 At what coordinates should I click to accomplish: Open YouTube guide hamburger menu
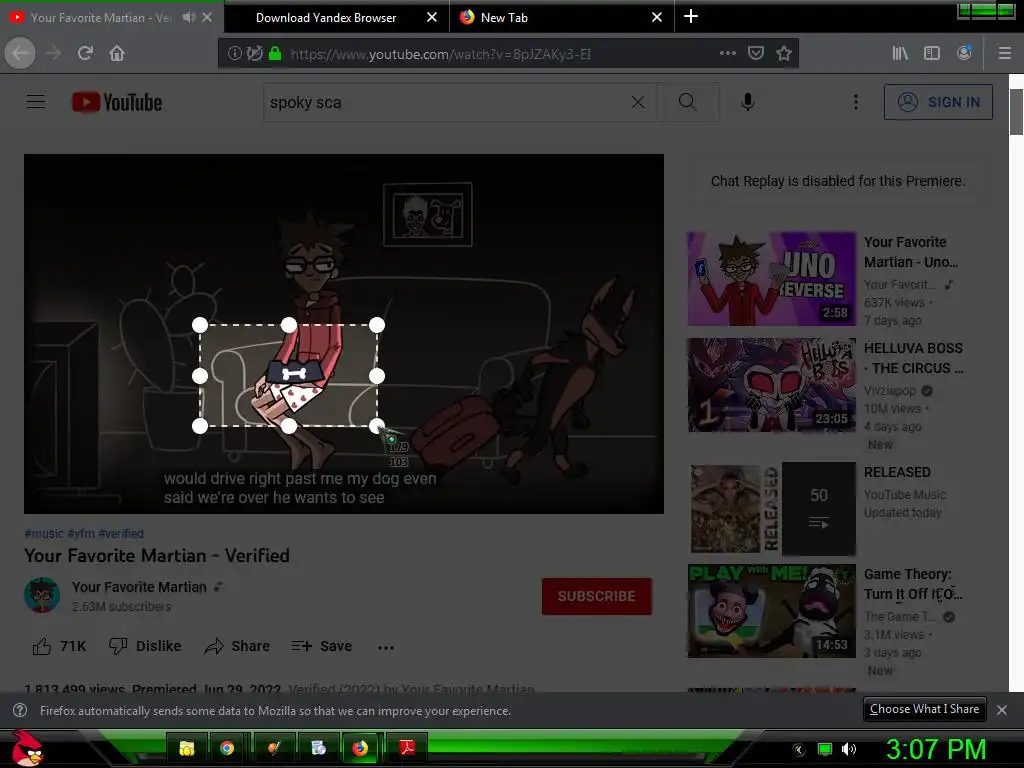36,102
